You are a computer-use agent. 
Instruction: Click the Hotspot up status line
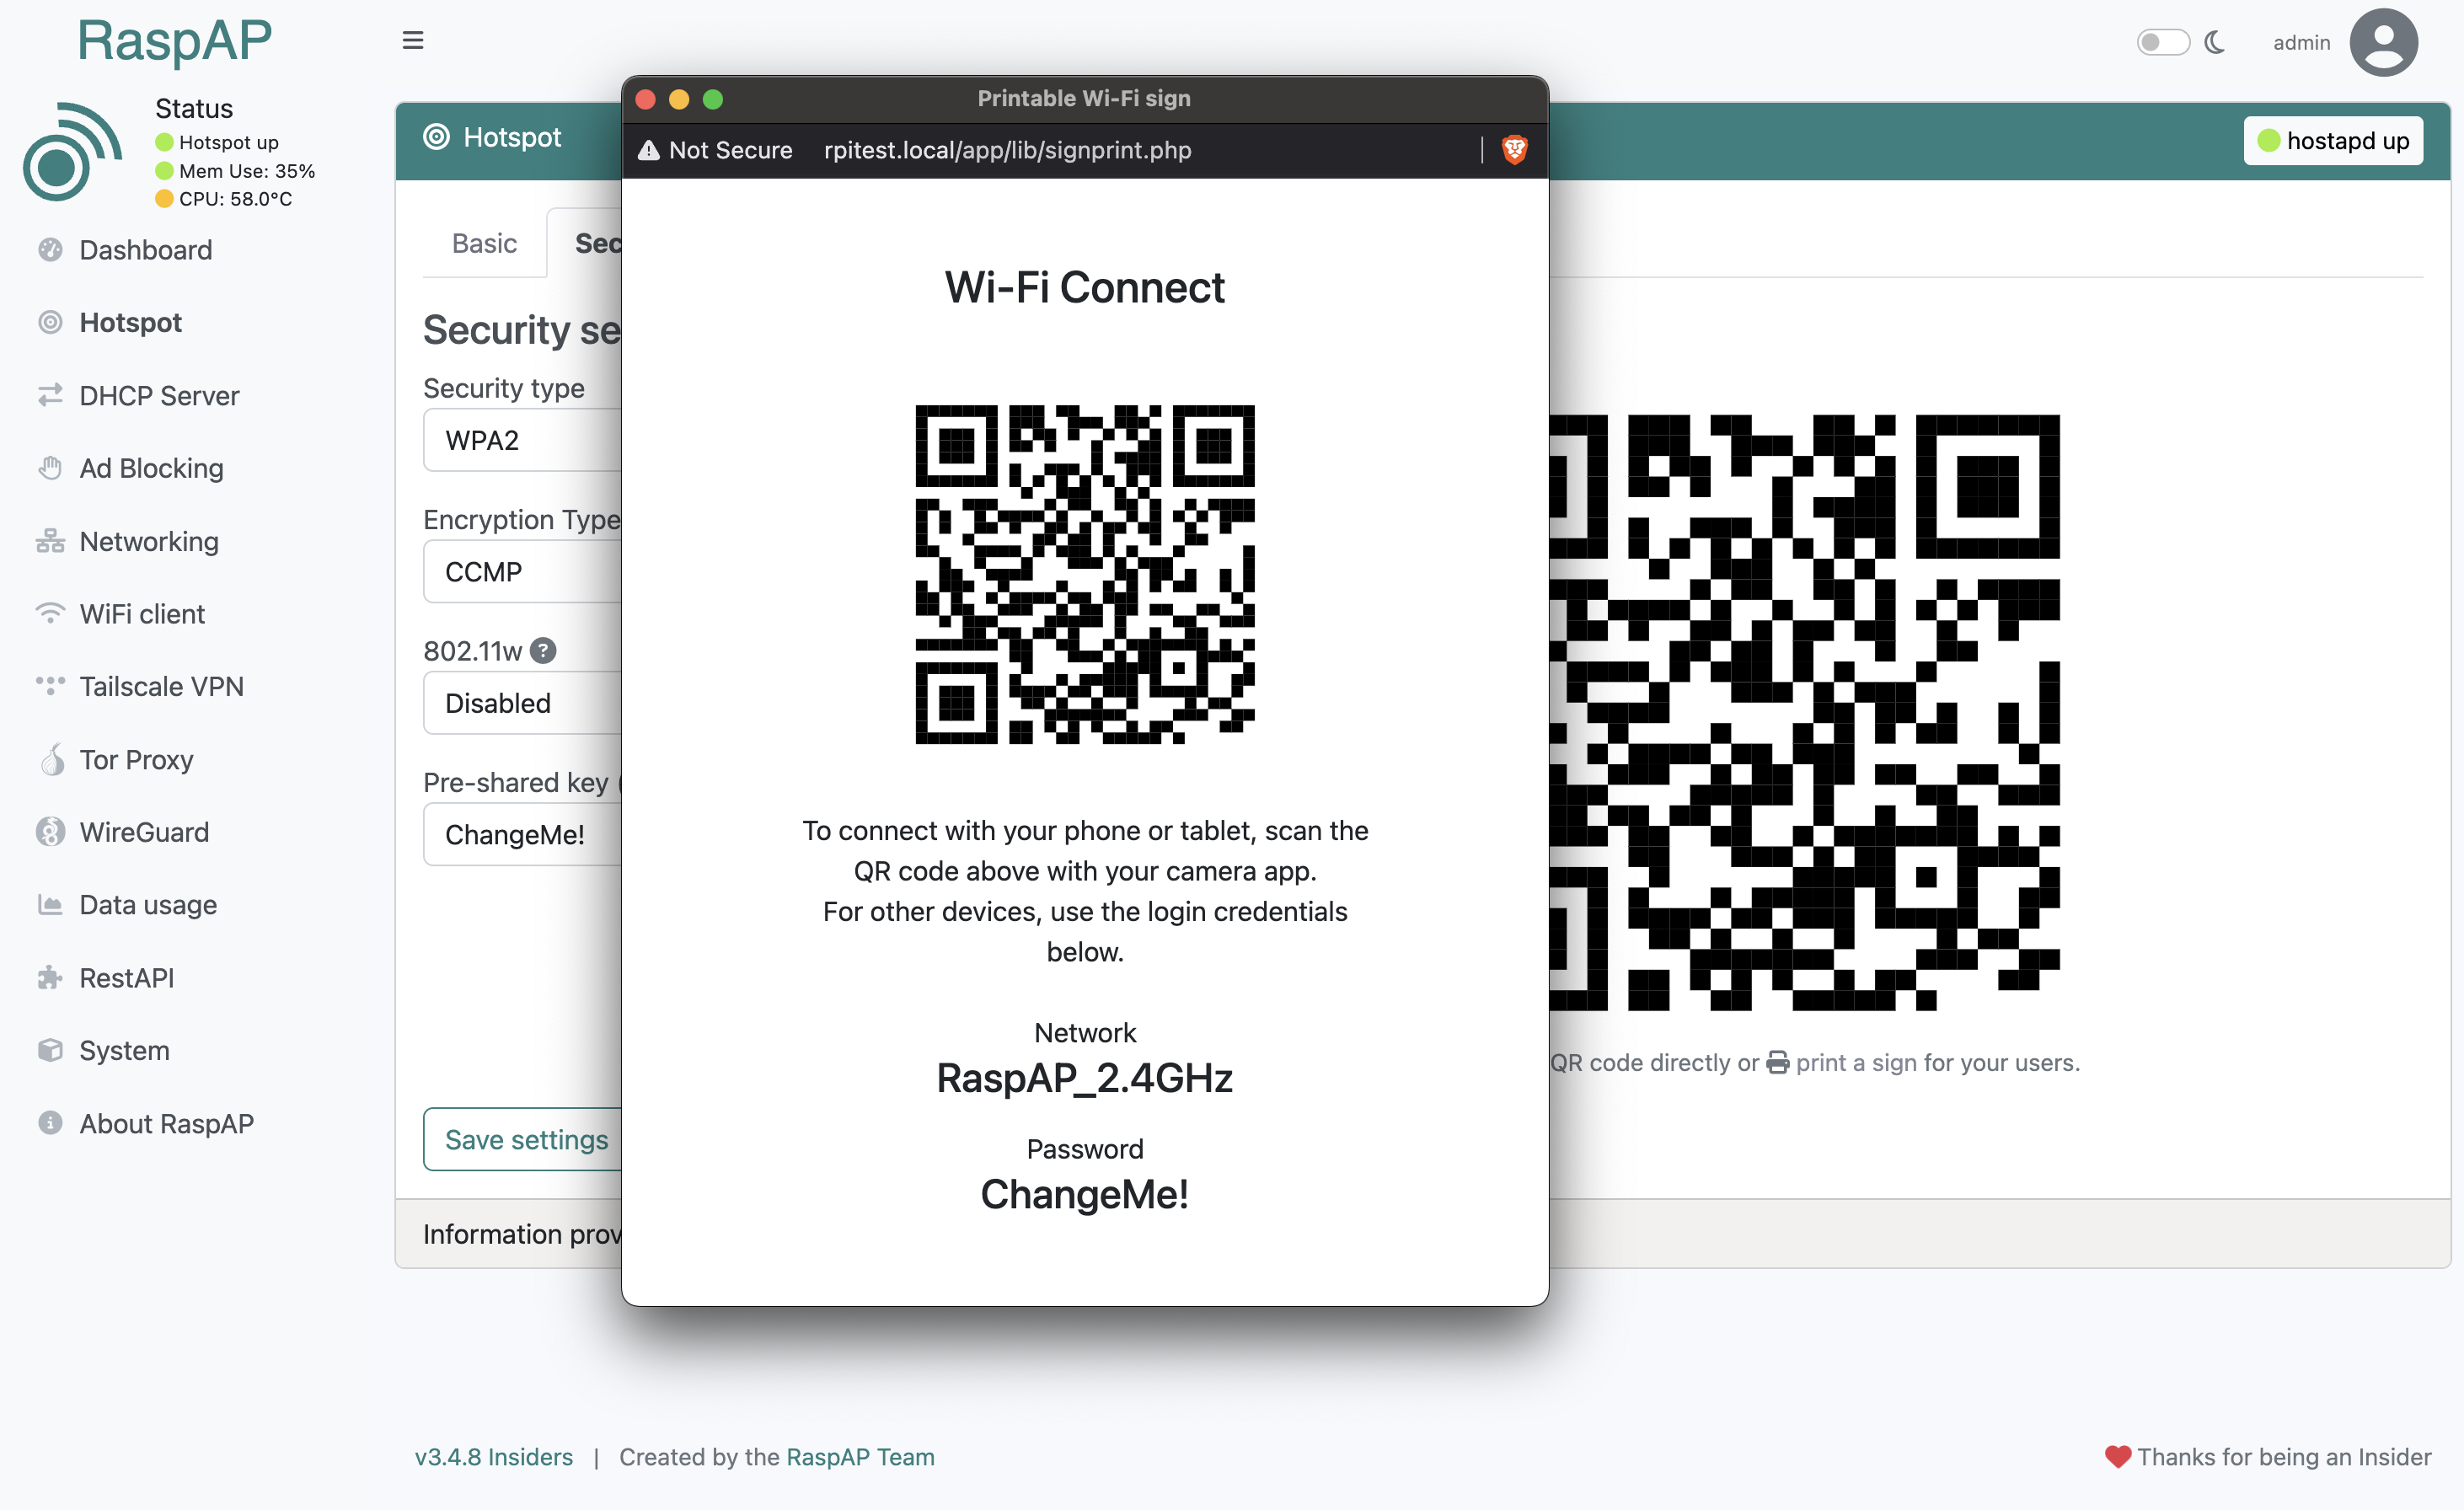pyautogui.click(x=217, y=143)
